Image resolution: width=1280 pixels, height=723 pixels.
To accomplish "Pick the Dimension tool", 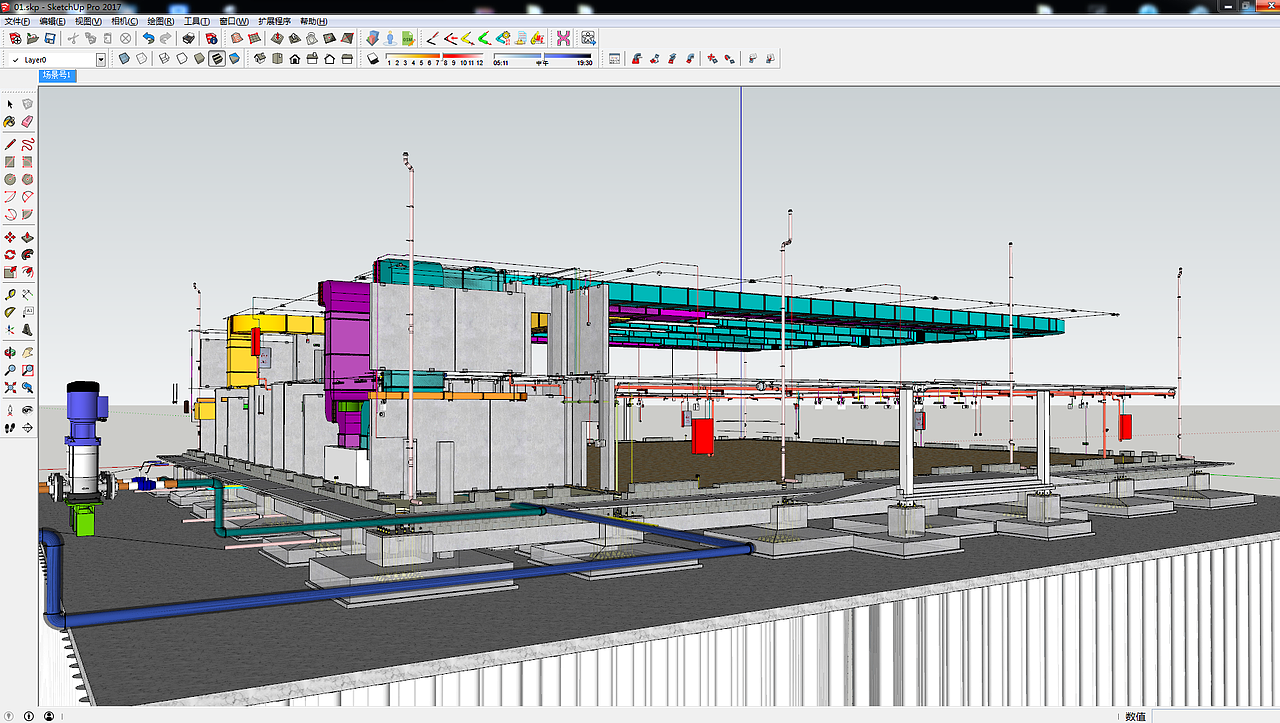I will 28,295.
